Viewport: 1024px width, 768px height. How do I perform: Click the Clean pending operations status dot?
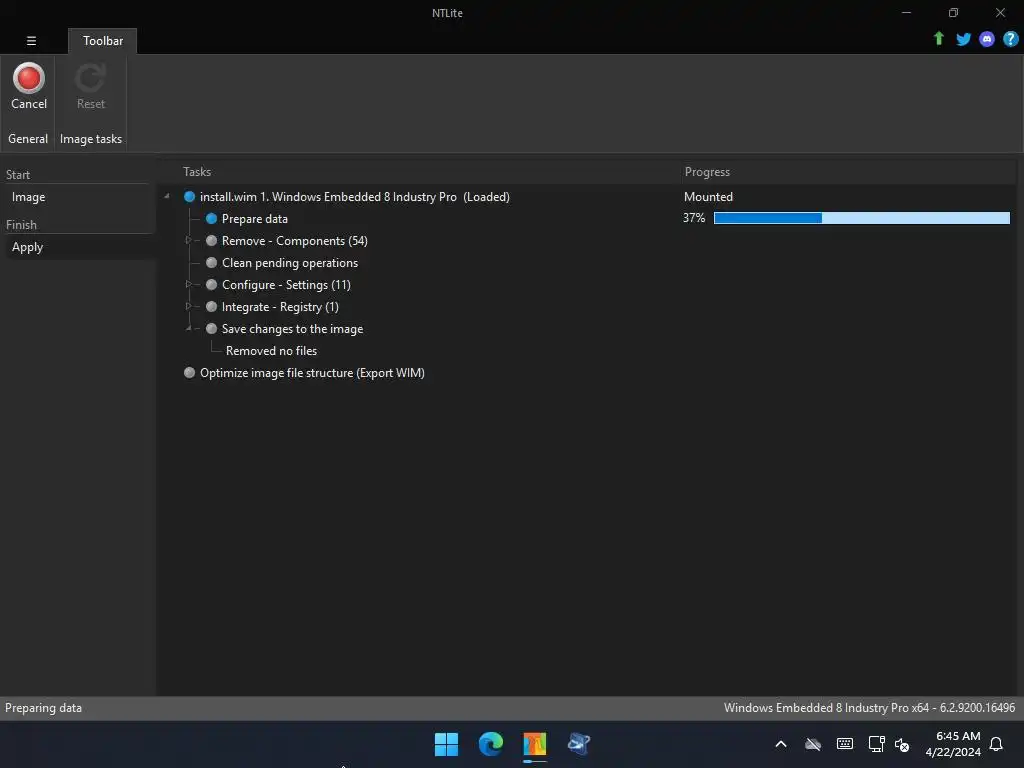pos(211,263)
